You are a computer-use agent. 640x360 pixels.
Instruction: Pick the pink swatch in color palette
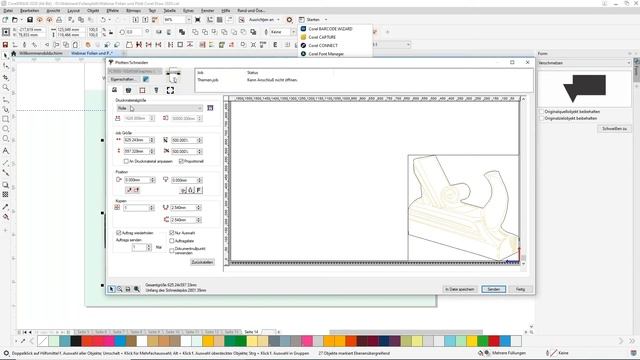[307, 341]
